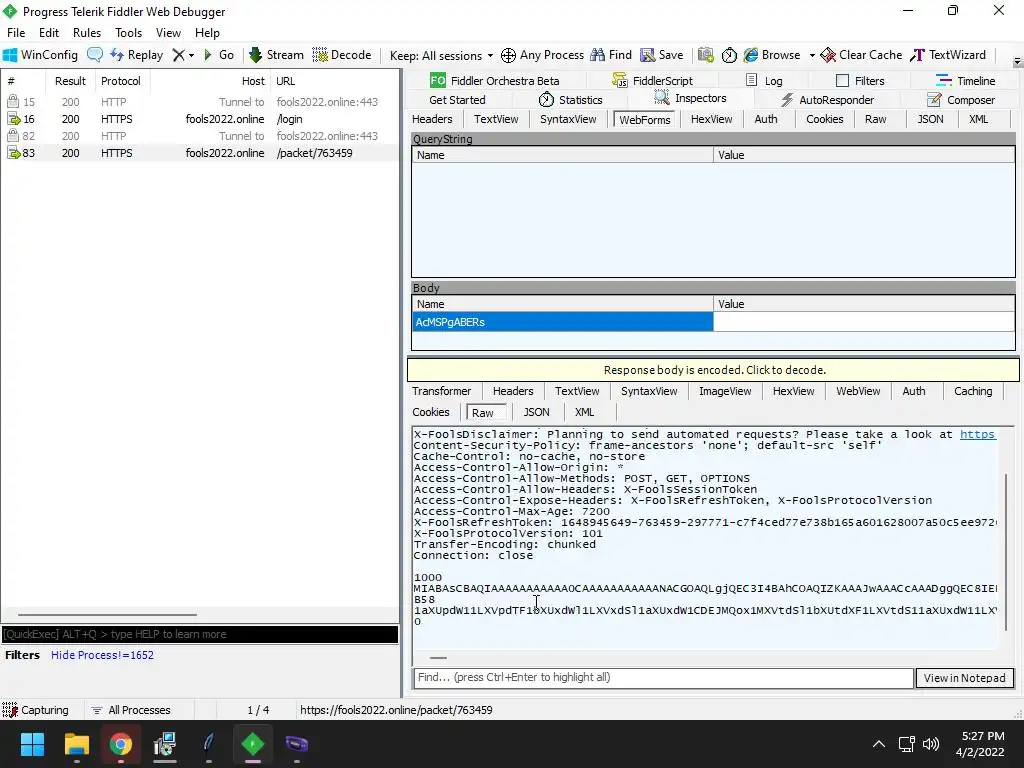Open the Composer tab
The height and width of the screenshot is (768, 1024).
(x=961, y=100)
